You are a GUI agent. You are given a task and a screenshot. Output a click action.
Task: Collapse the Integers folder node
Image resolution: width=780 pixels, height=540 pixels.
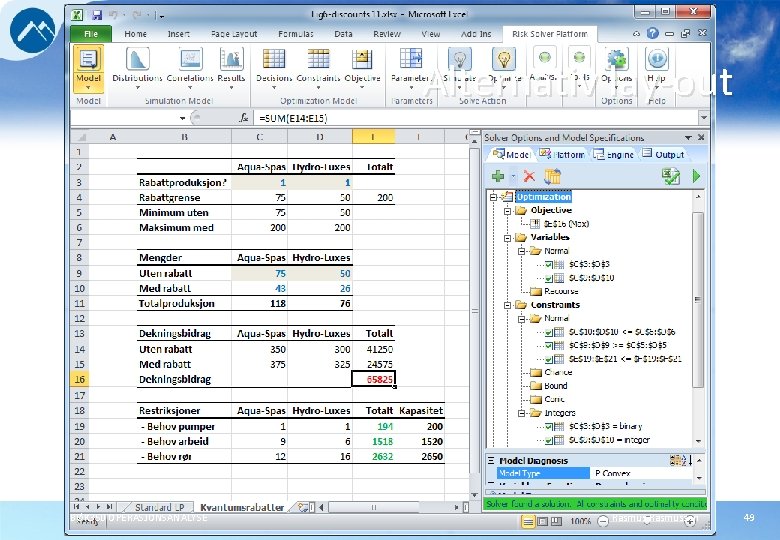(x=521, y=413)
